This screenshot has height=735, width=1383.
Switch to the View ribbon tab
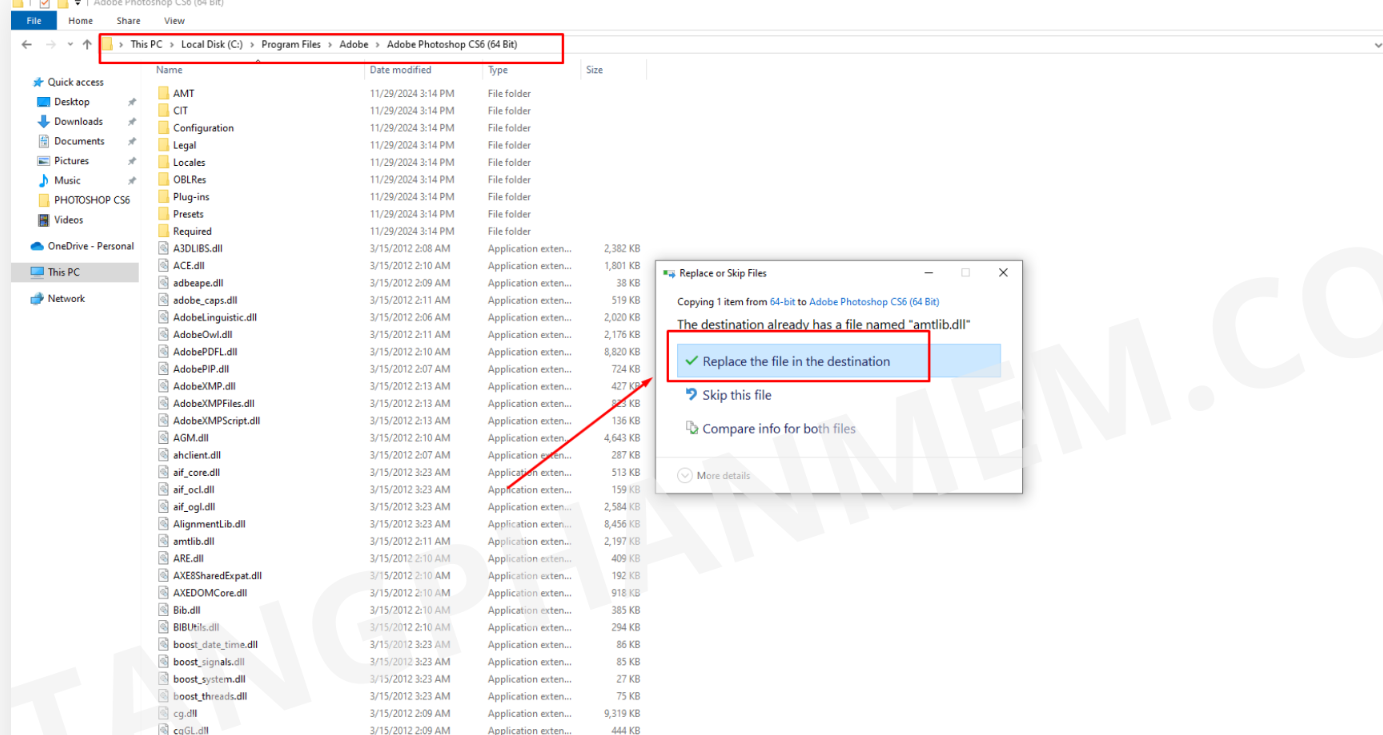(174, 20)
